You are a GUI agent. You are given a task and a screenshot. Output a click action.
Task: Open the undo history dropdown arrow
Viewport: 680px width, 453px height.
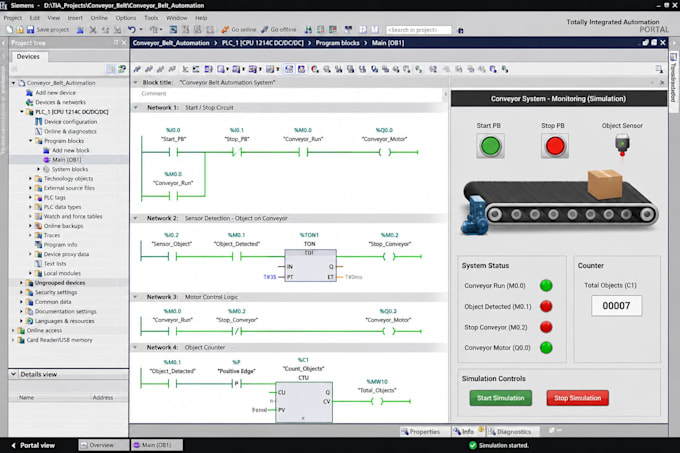[141, 29]
